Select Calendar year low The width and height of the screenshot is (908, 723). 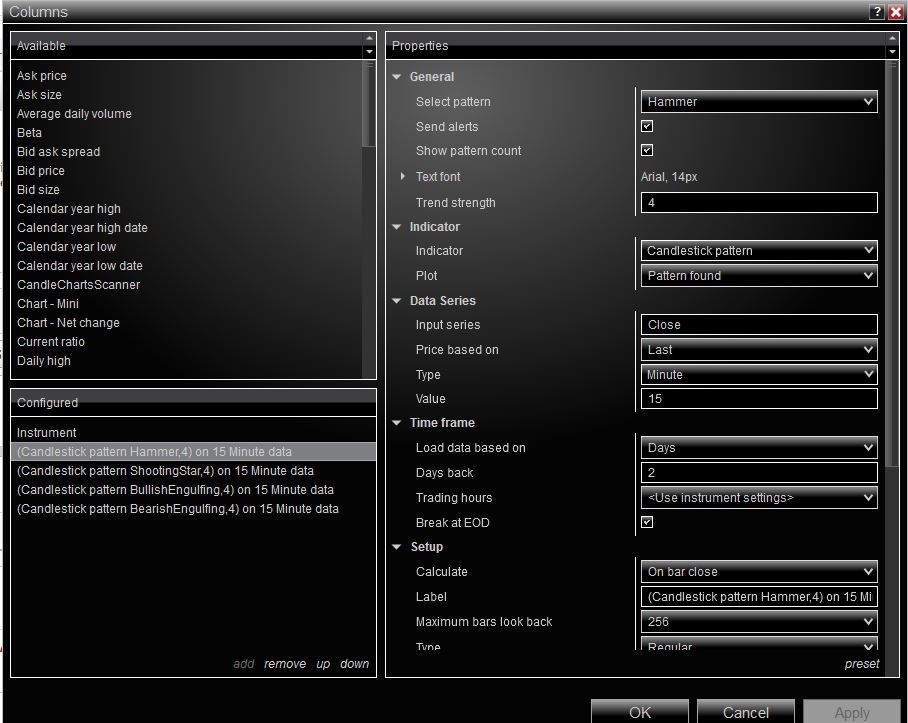pyautogui.click(x=67, y=247)
